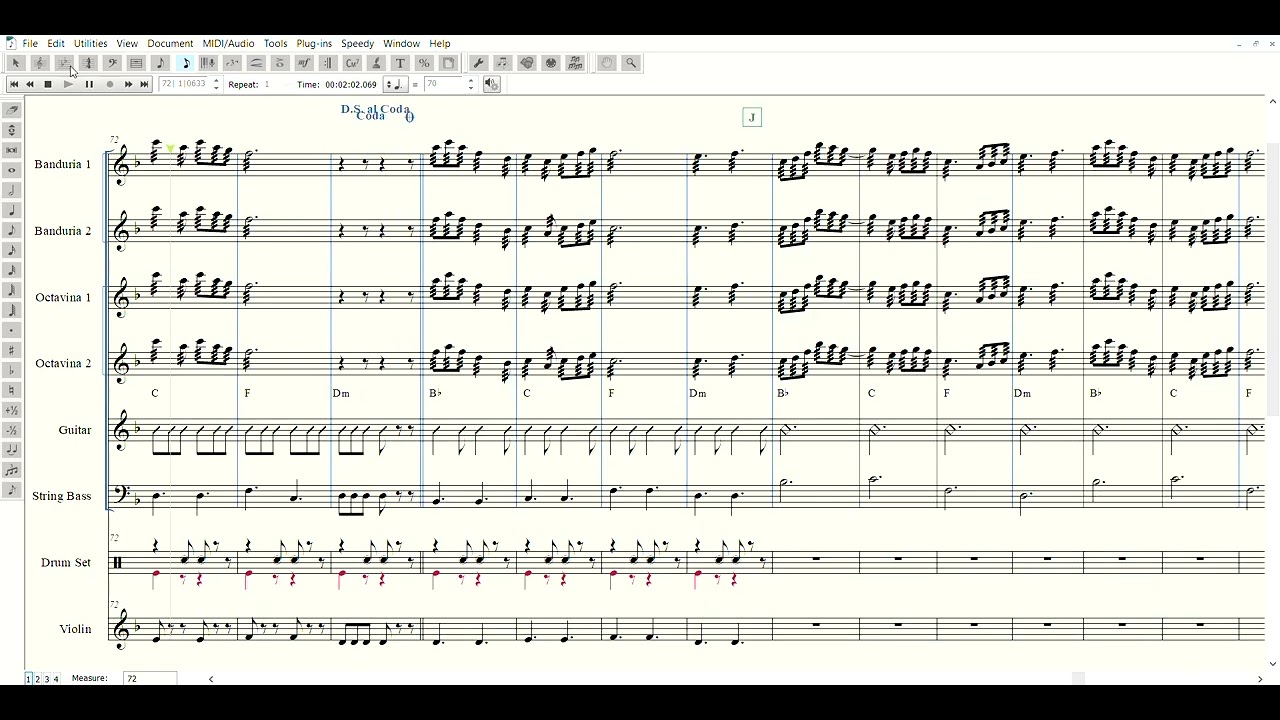Switch to layer 2
Image resolution: width=1280 pixels, height=720 pixels.
tap(37, 679)
